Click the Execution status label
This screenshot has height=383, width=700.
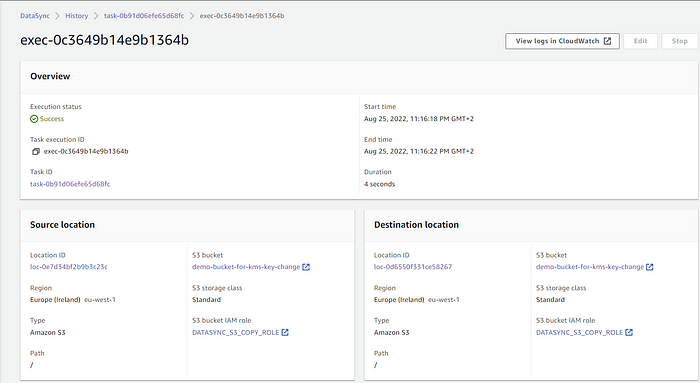(x=56, y=107)
